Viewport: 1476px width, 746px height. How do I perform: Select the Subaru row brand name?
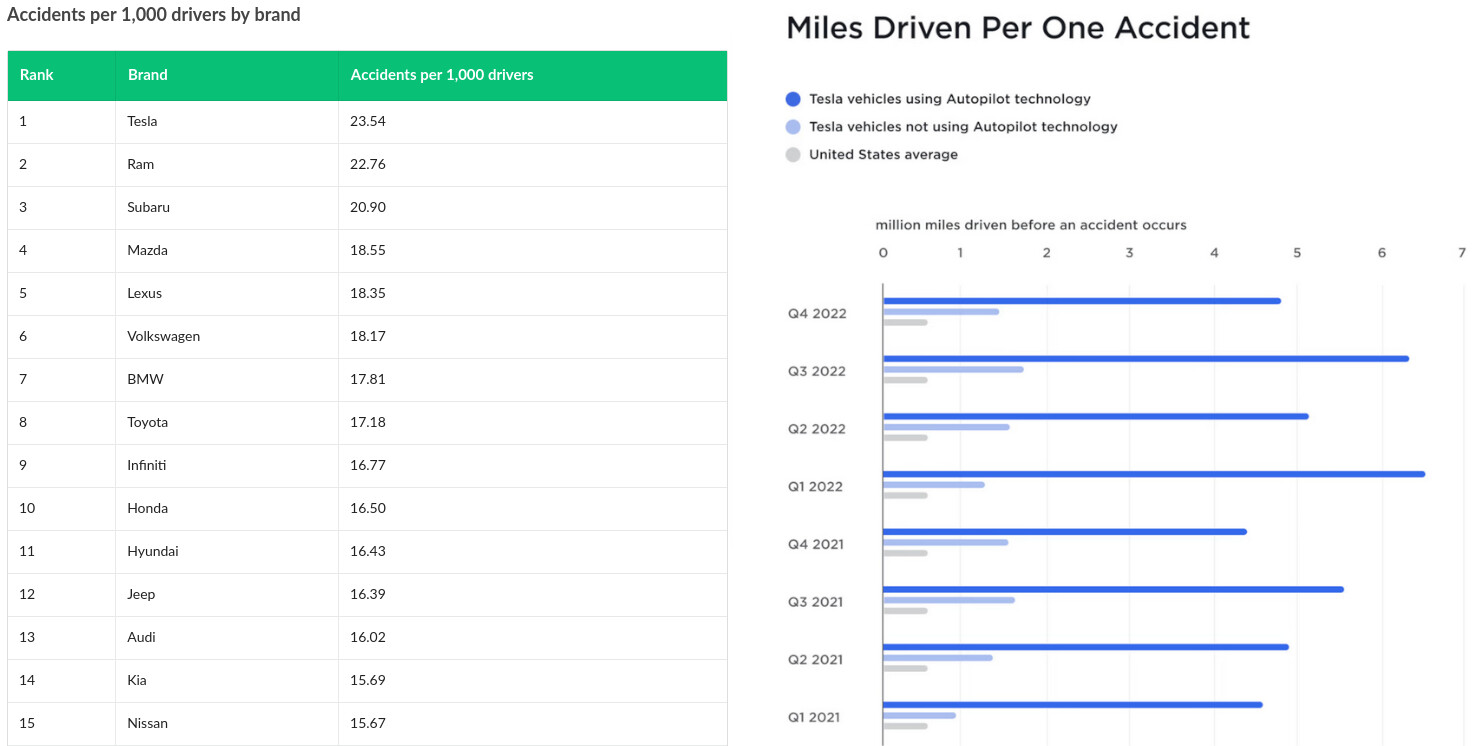pyautogui.click(x=149, y=207)
